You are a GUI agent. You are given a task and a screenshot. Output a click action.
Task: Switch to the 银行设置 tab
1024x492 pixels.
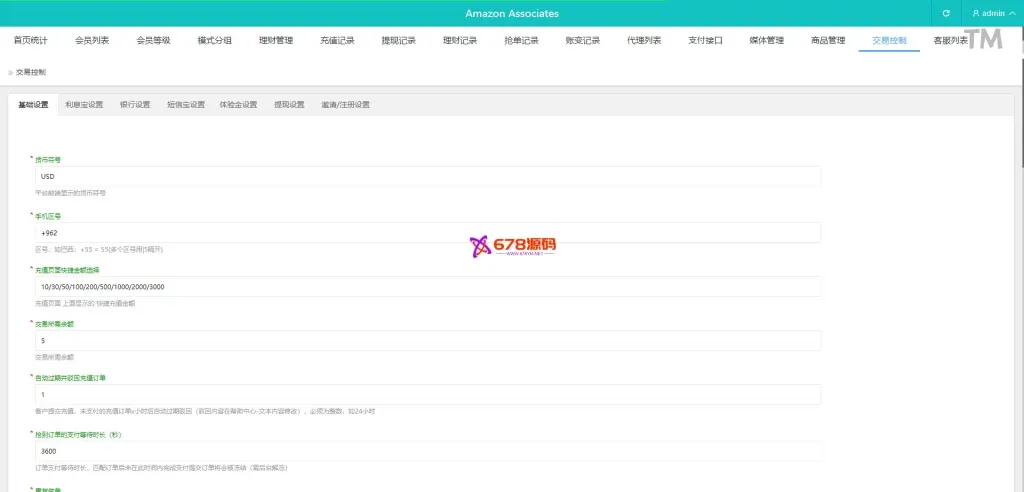coord(135,104)
